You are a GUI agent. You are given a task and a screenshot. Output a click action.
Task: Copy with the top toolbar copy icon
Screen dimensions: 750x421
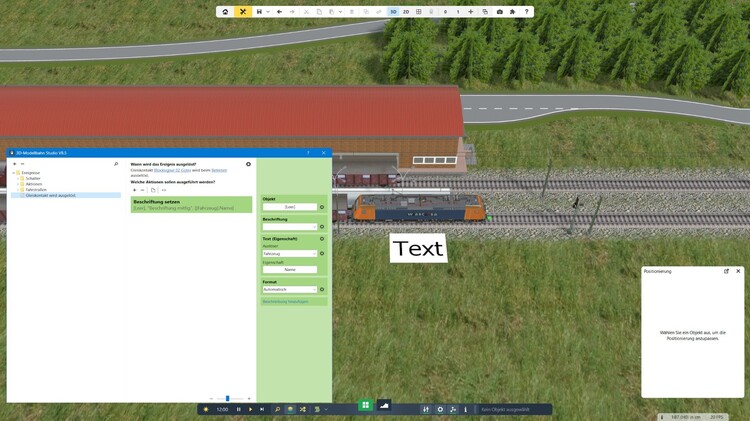click(319, 11)
